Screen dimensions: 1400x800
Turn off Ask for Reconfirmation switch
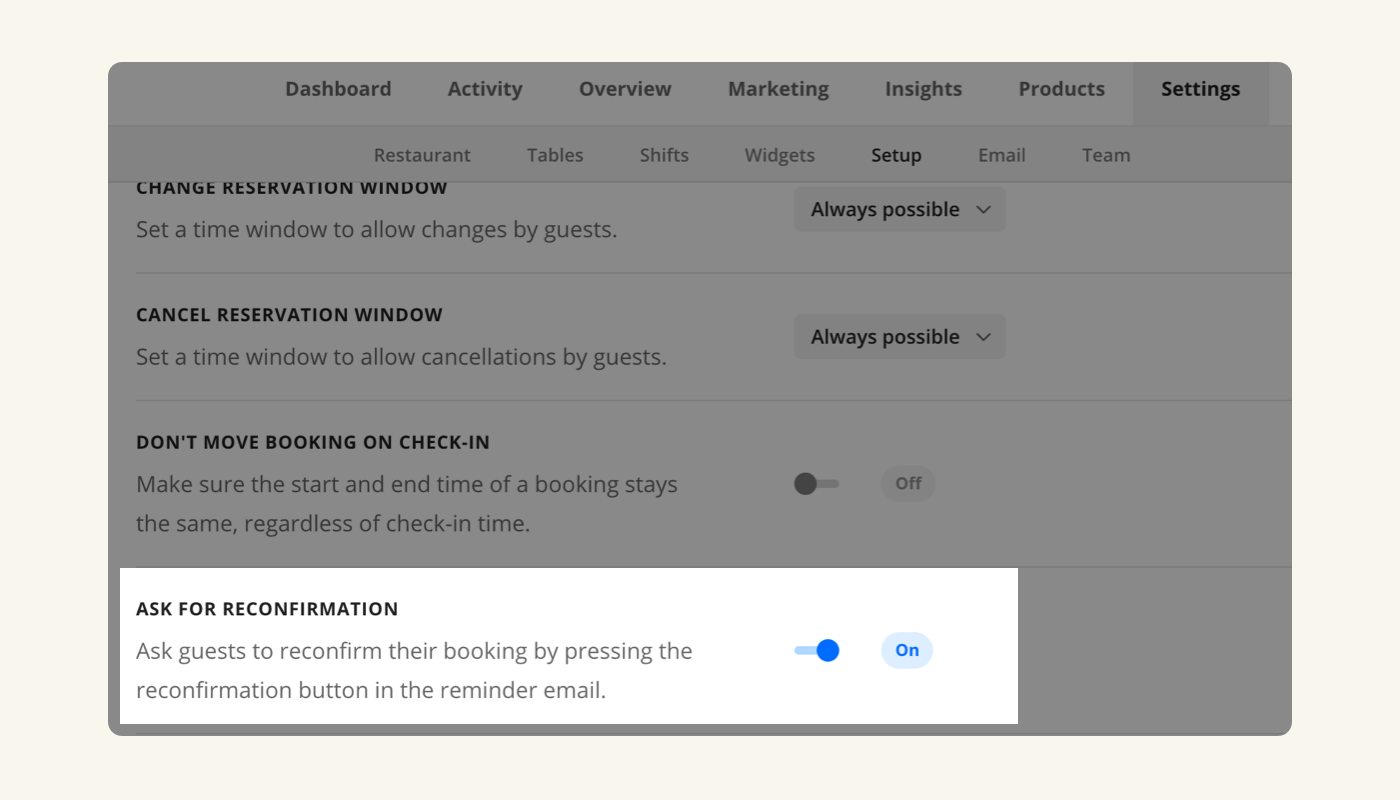816,651
